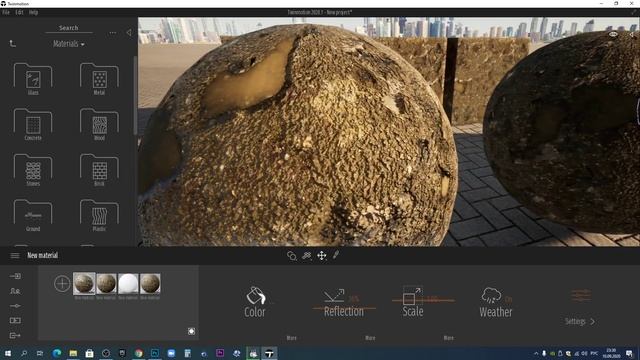Open the Wood materials folder
The height and width of the screenshot is (360, 640).
(99, 124)
